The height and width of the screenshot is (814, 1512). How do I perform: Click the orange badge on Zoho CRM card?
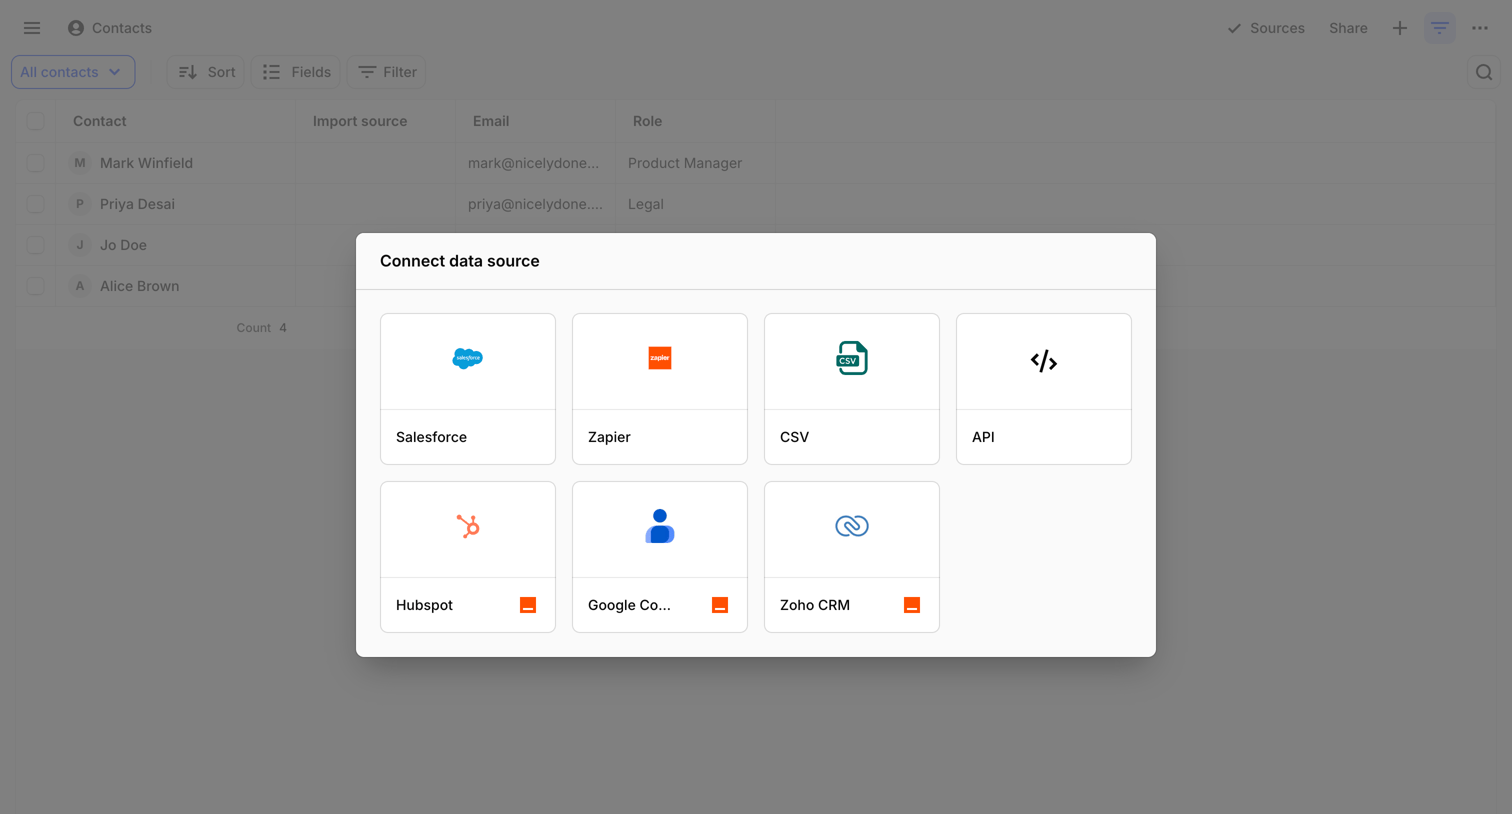point(912,605)
